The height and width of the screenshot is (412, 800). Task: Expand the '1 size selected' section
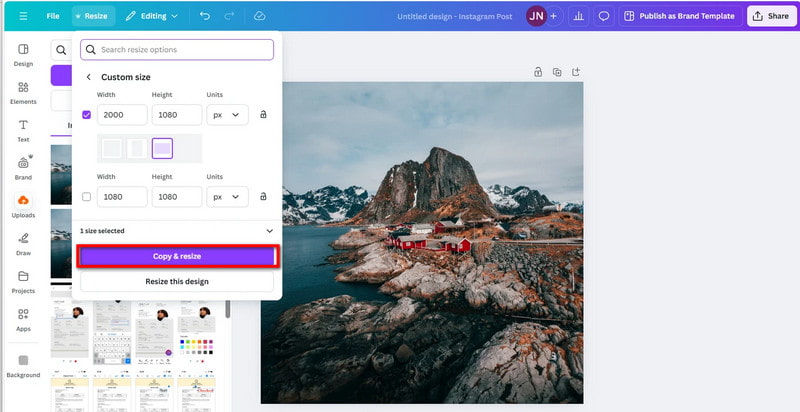(x=269, y=231)
